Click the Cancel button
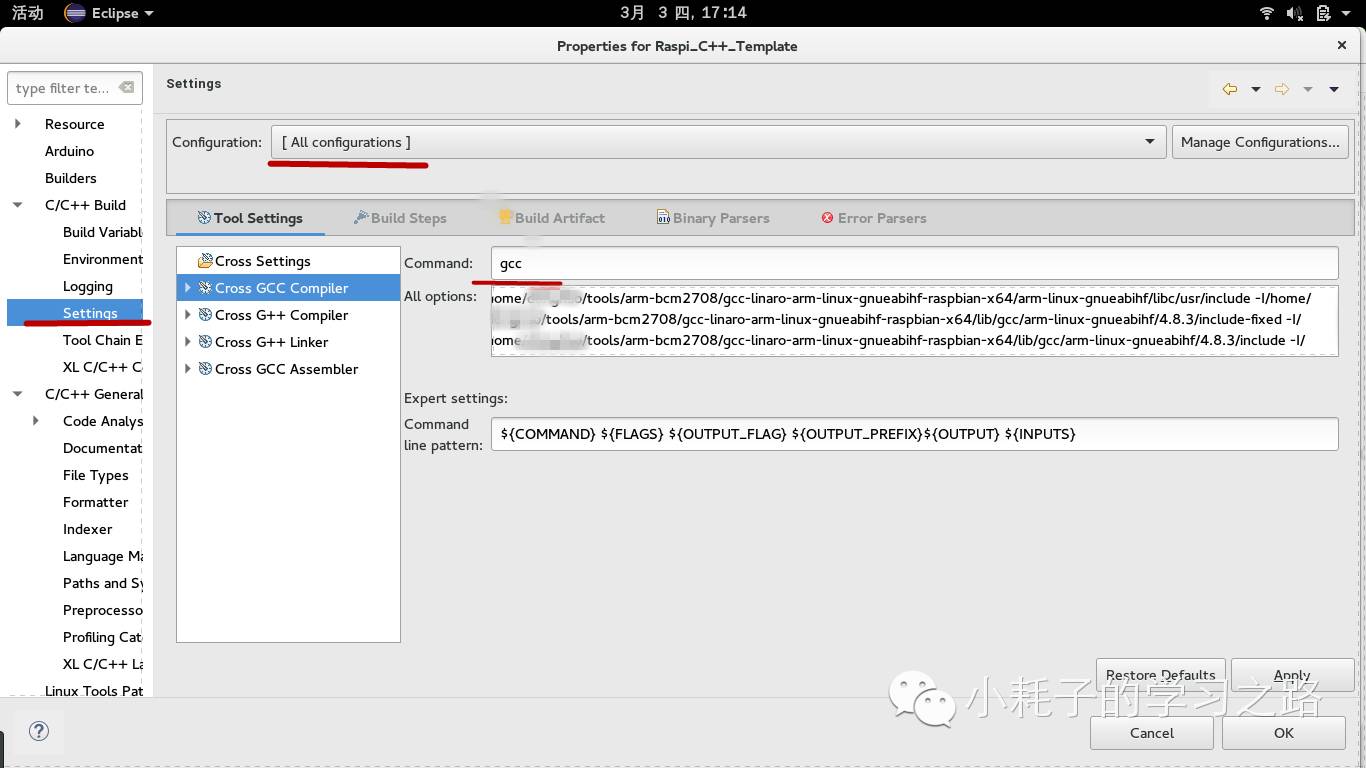The image size is (1366, 768). tap(1152, 733)
